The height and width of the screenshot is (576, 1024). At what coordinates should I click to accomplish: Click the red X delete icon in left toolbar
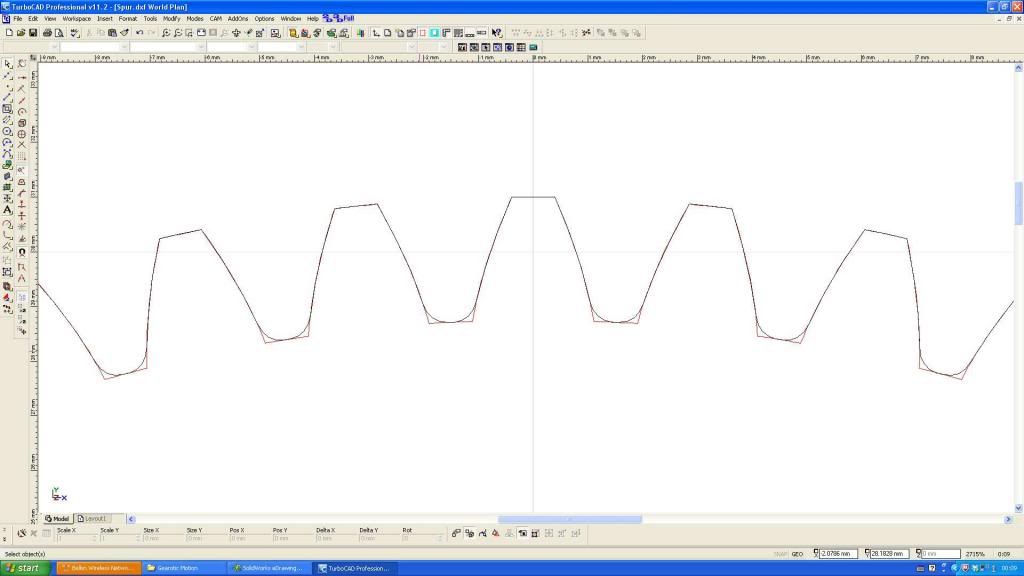[x=22, y=145]
